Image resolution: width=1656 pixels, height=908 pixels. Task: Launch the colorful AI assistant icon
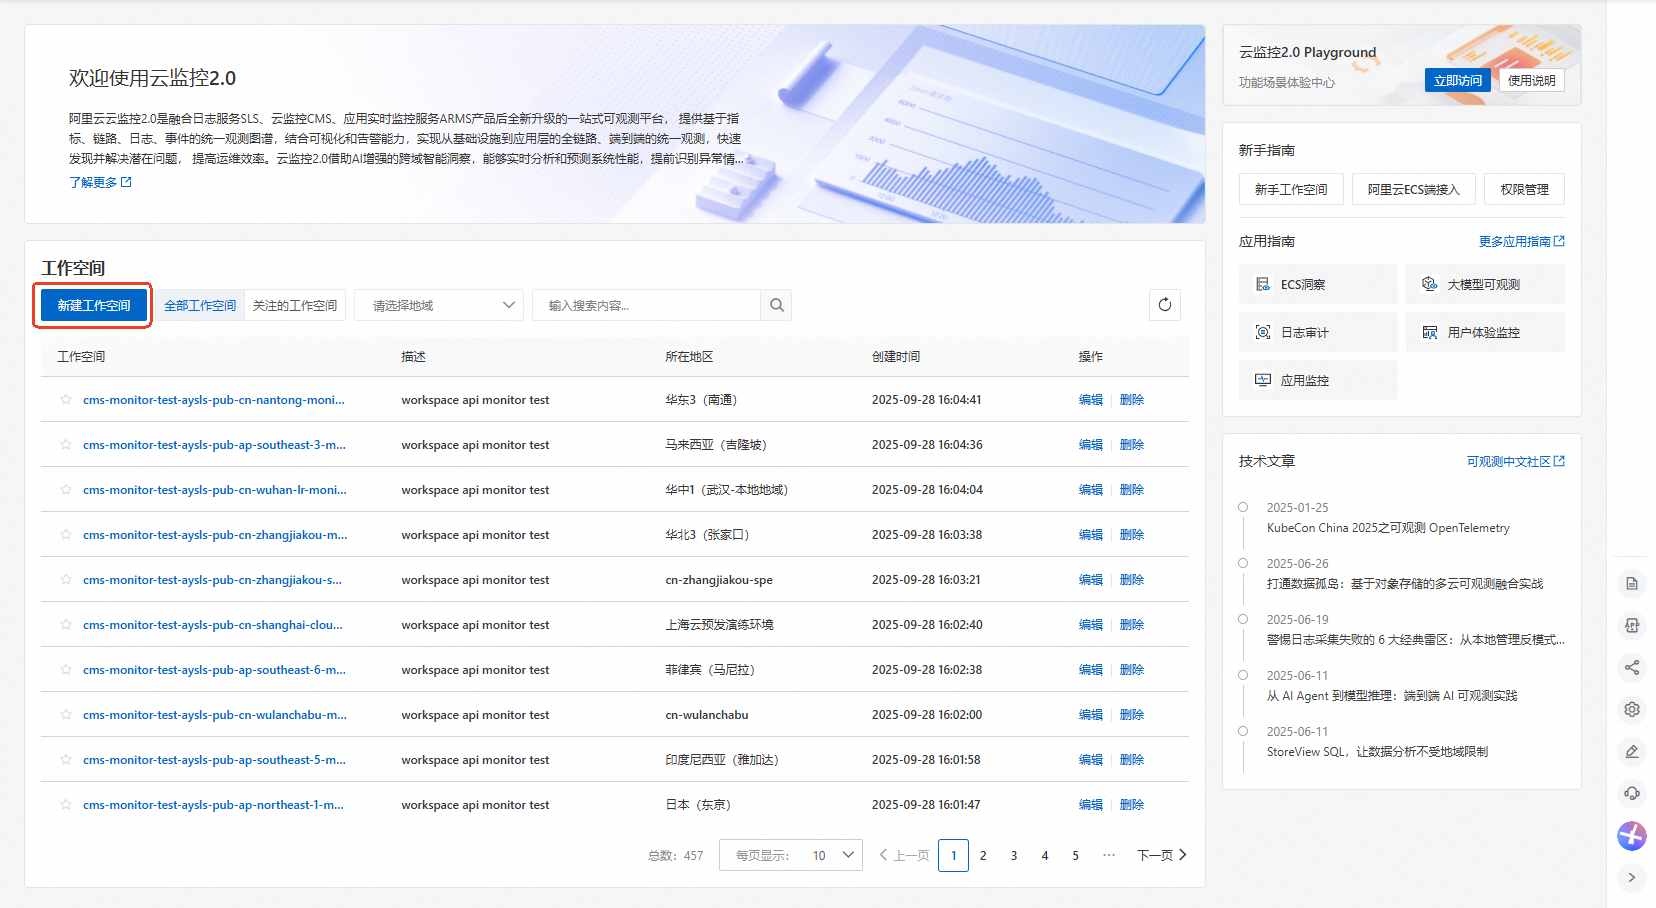pyautogui.click(x=1632, y=835)
